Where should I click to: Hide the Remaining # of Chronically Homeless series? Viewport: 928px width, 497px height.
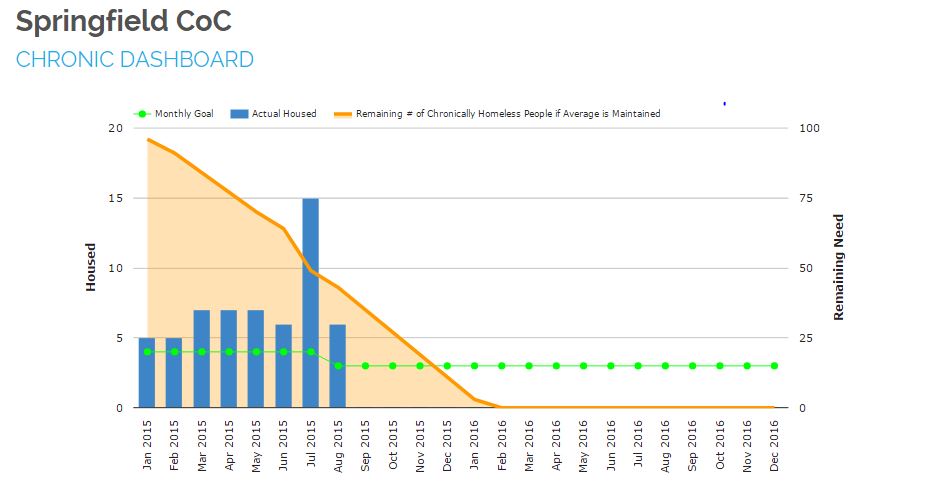point(507,114)
